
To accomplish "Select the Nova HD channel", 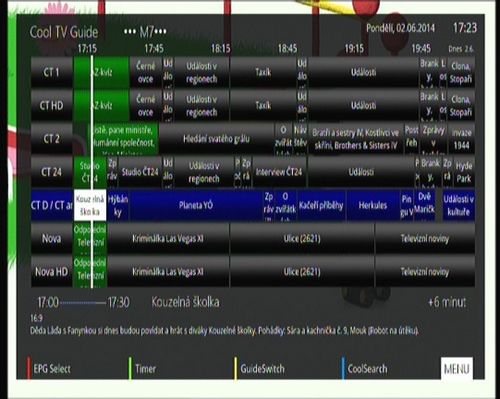I will [52, 272].
